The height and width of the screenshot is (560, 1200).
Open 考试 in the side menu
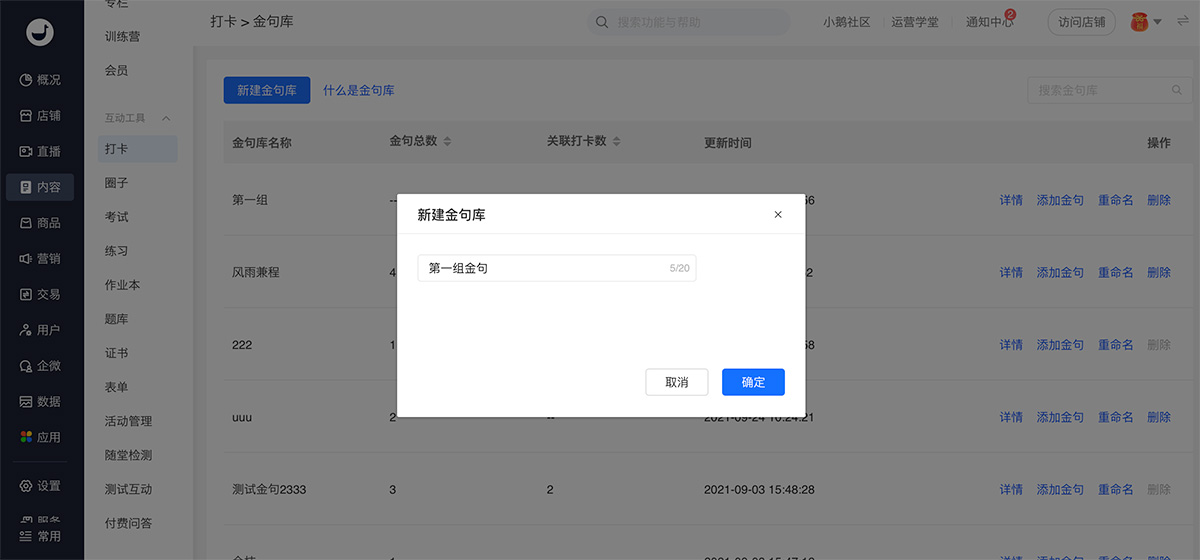coord(117,217)
